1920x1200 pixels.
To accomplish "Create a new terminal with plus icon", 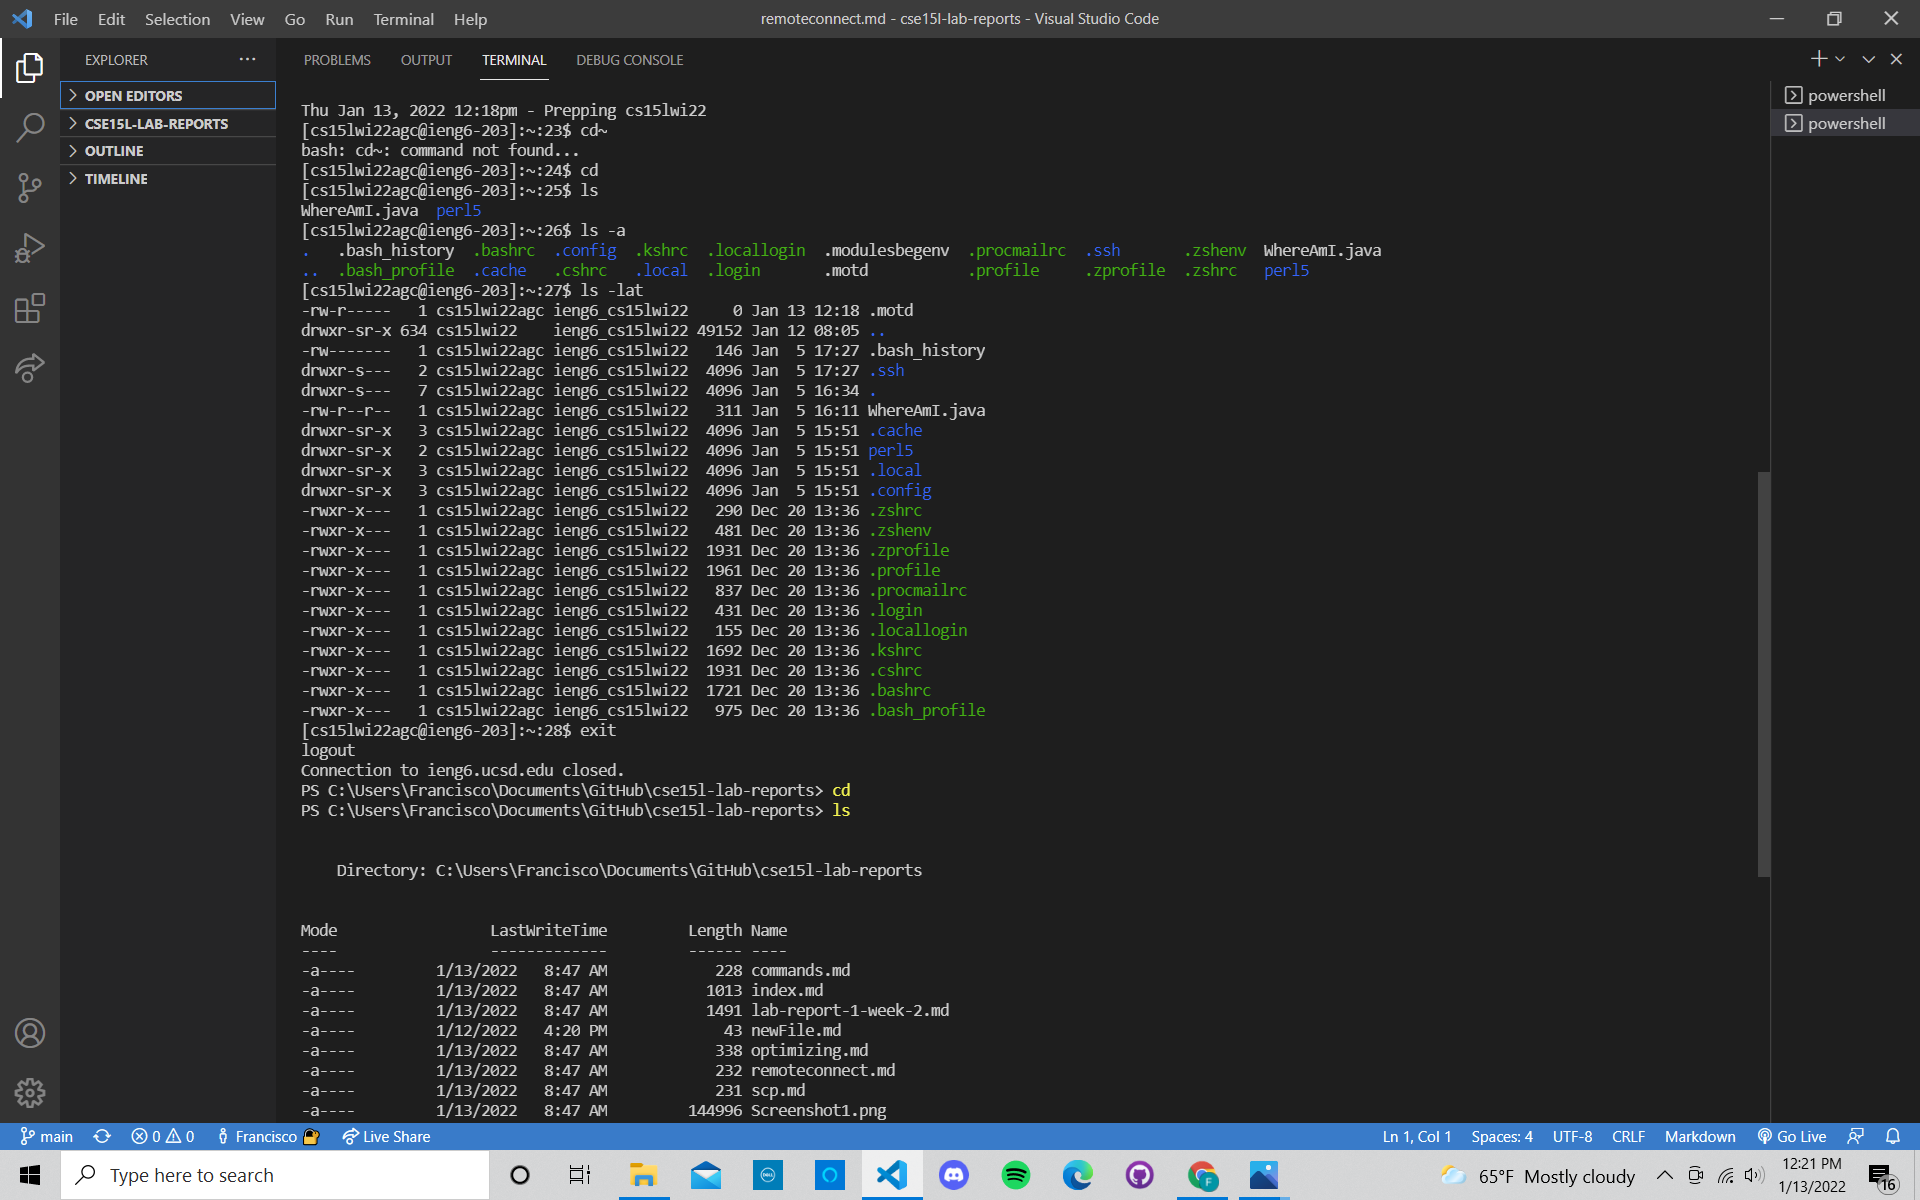I will pos(1818,59).
